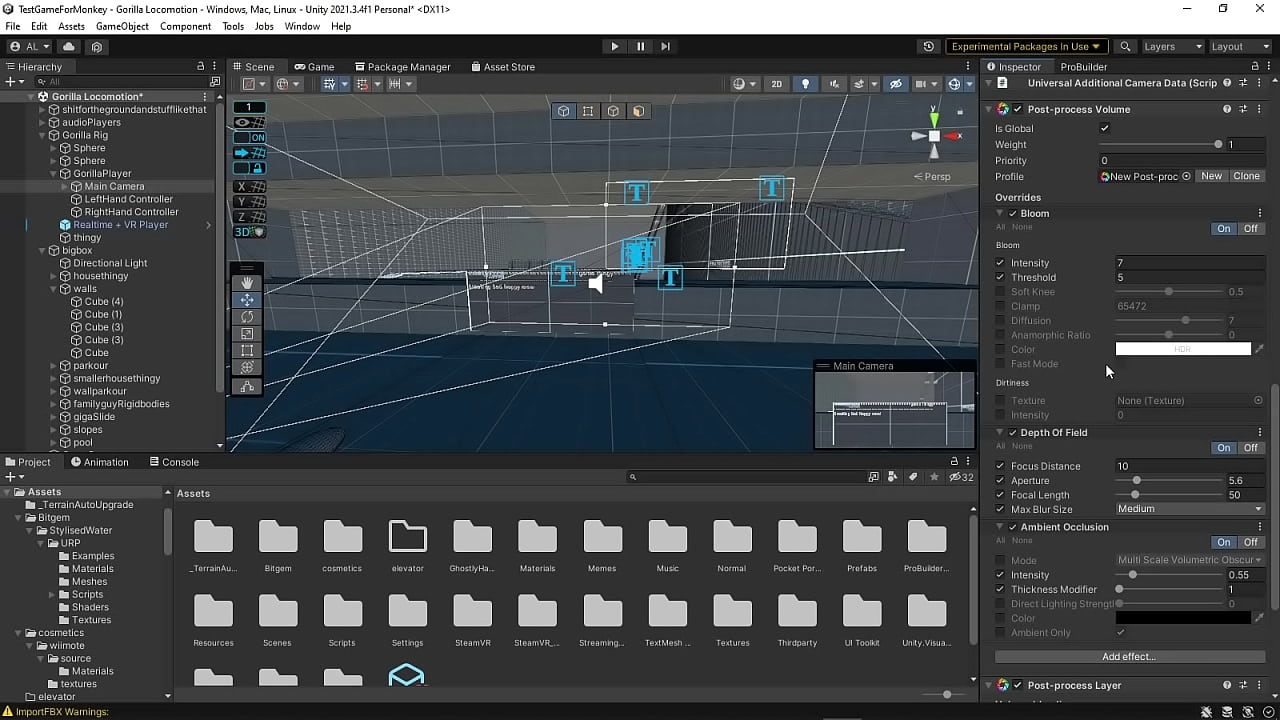Screen dimensions: 1280x720
Task: Toggle the 2D view mode in Scene view
Action: [x=777, y=84]
